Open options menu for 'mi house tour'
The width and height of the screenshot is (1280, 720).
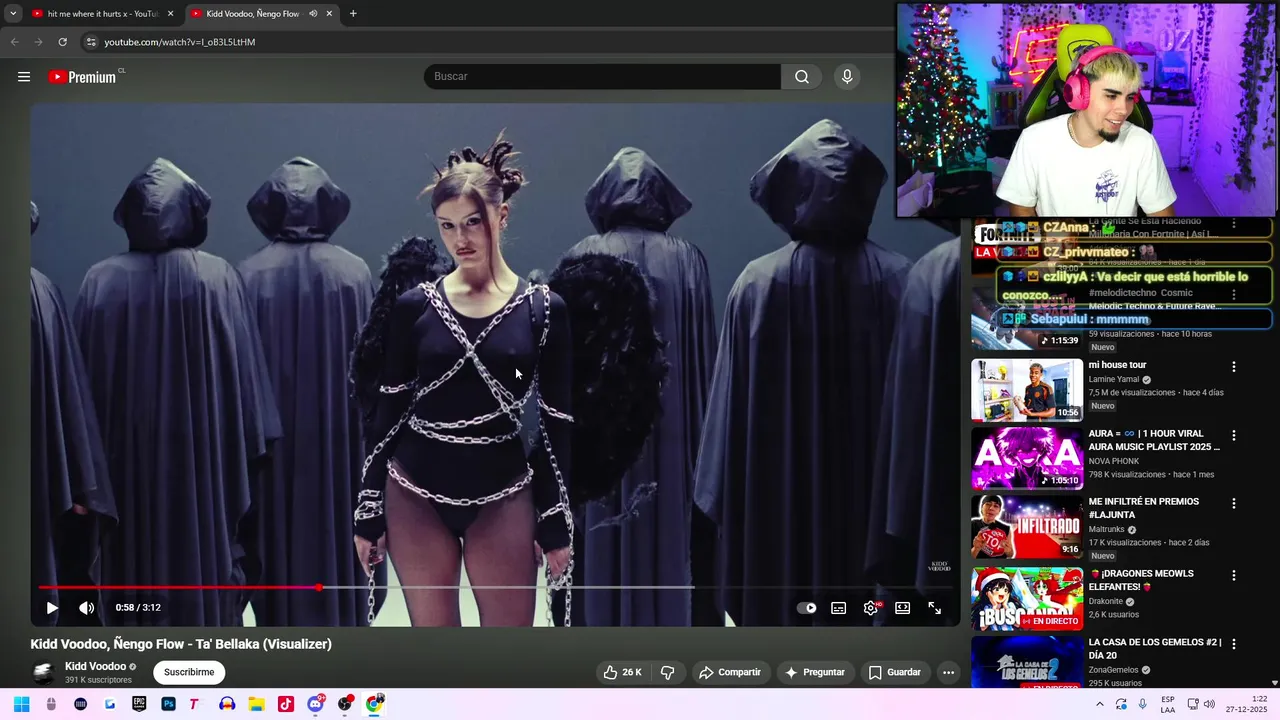coord(1234,367)
